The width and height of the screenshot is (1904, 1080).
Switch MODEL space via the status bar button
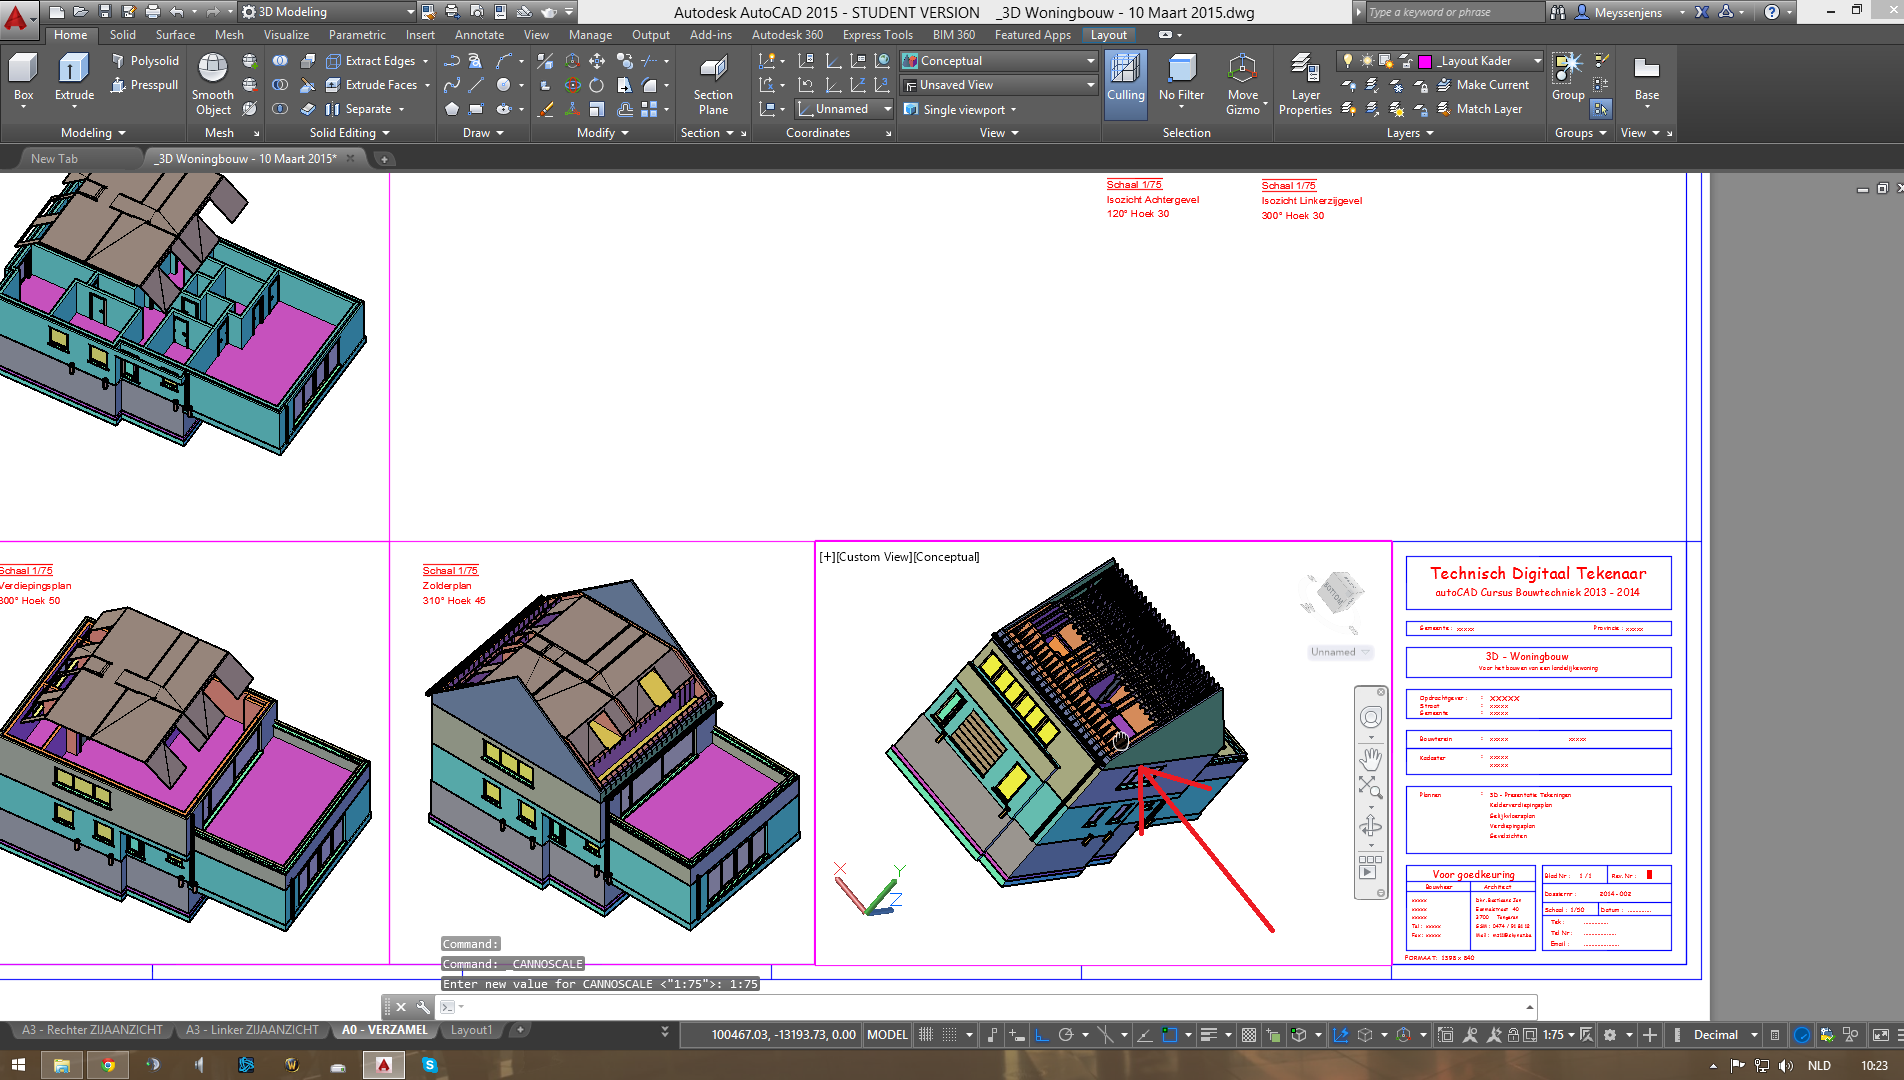[886, 1034]
